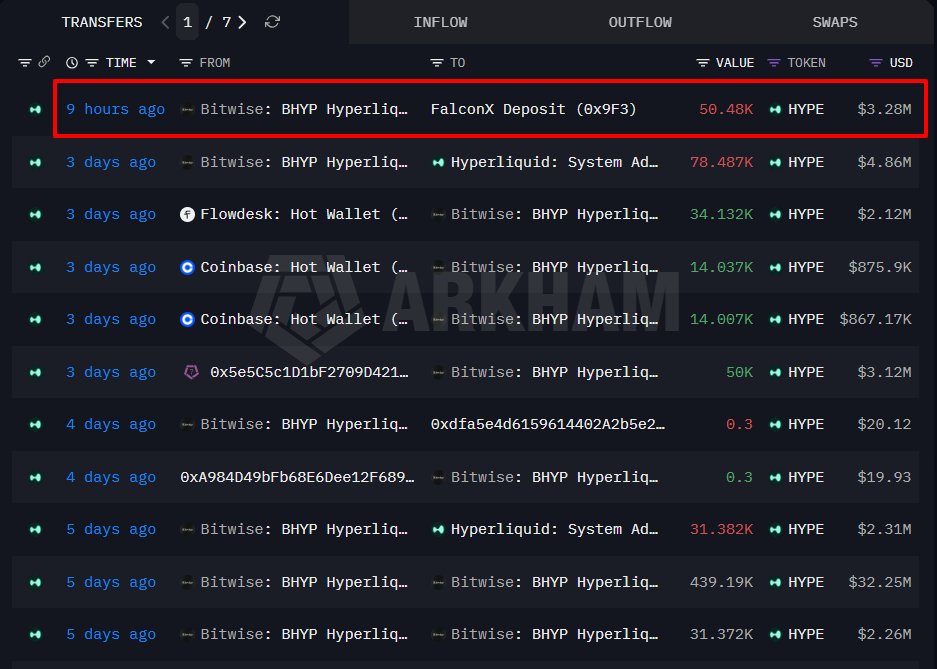Go to previous transfers page
937x669 pixels.
165,23
